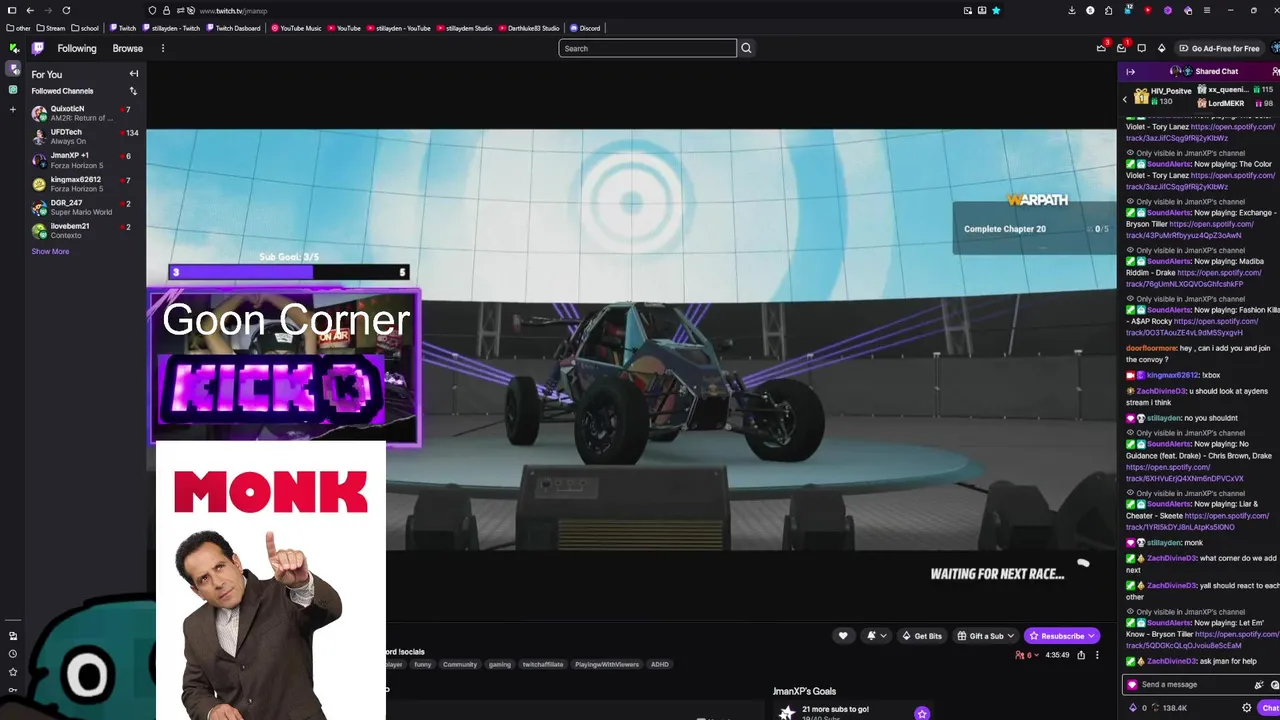Image resolution: width=1280 pixels, height=720 pixels.
Task: Open stream options three-dot menu
Action: [1097, 655]
